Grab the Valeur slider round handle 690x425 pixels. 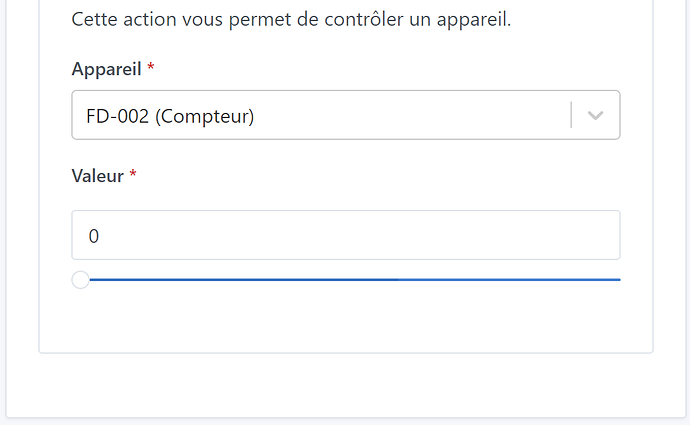[80, 280]
